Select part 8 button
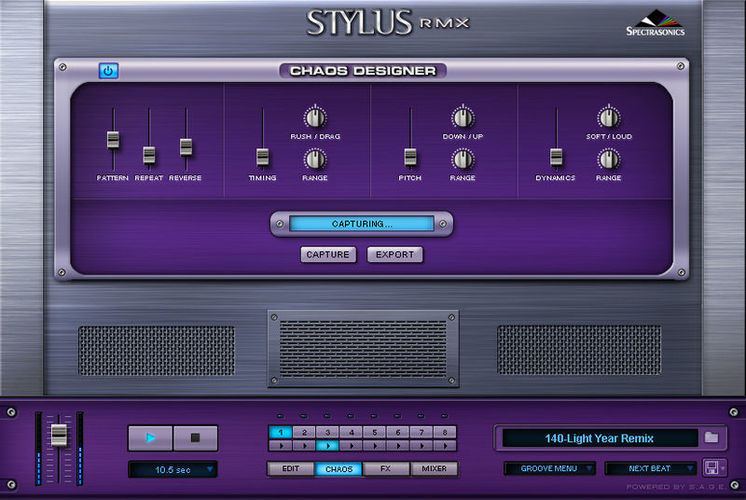746x500 pixels. [x=445, y=432]
